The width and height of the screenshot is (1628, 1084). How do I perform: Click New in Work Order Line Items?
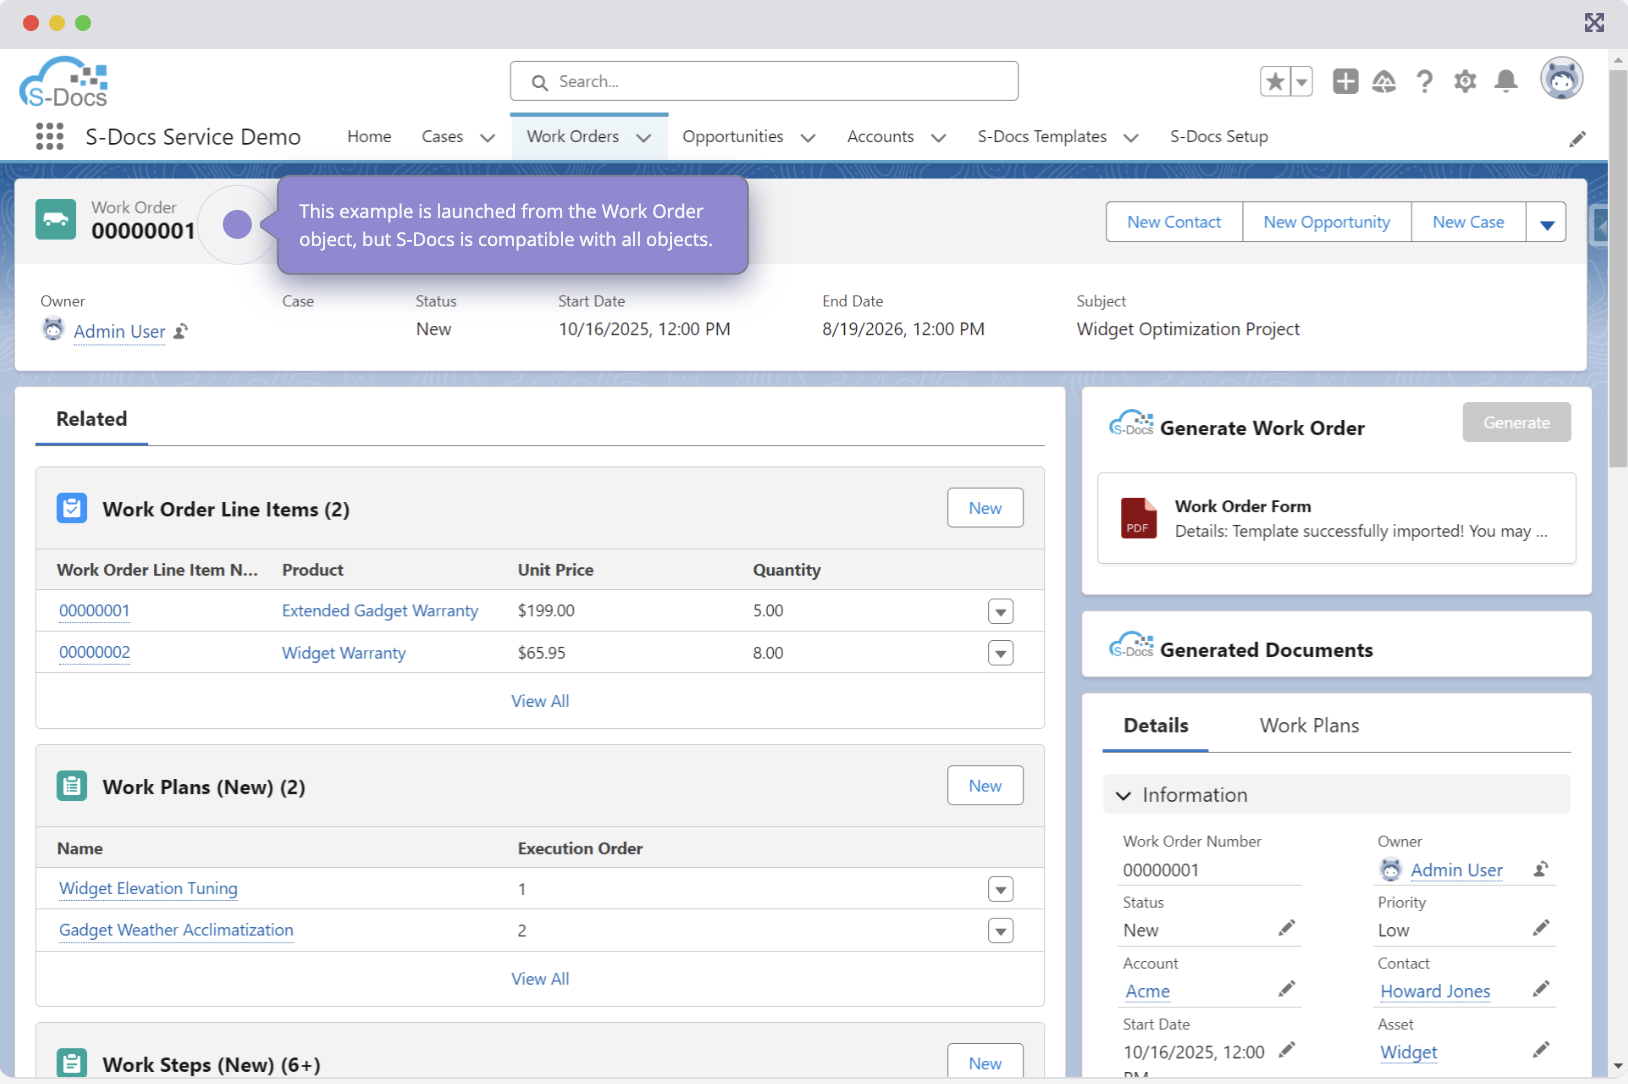(x=985, y=508)
